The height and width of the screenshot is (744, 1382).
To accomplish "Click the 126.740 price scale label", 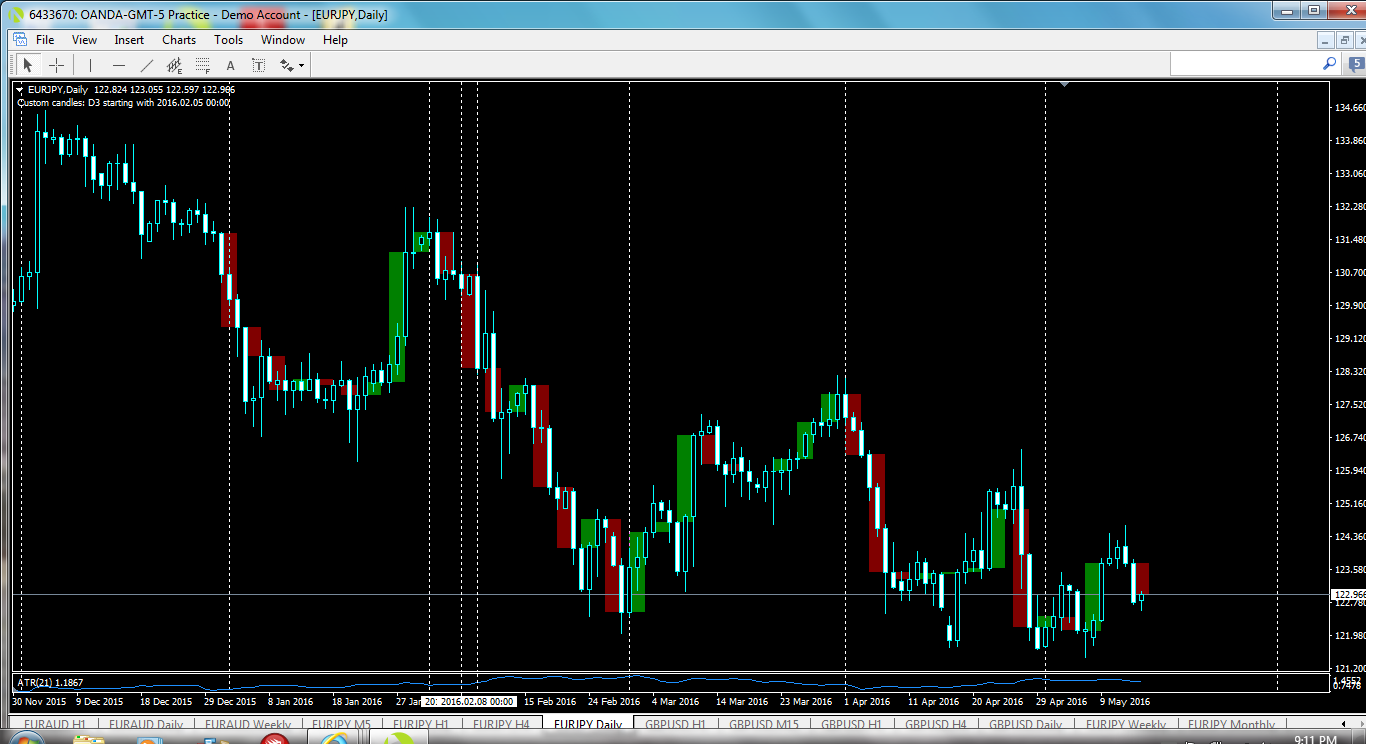I will tap(1350, 438).
